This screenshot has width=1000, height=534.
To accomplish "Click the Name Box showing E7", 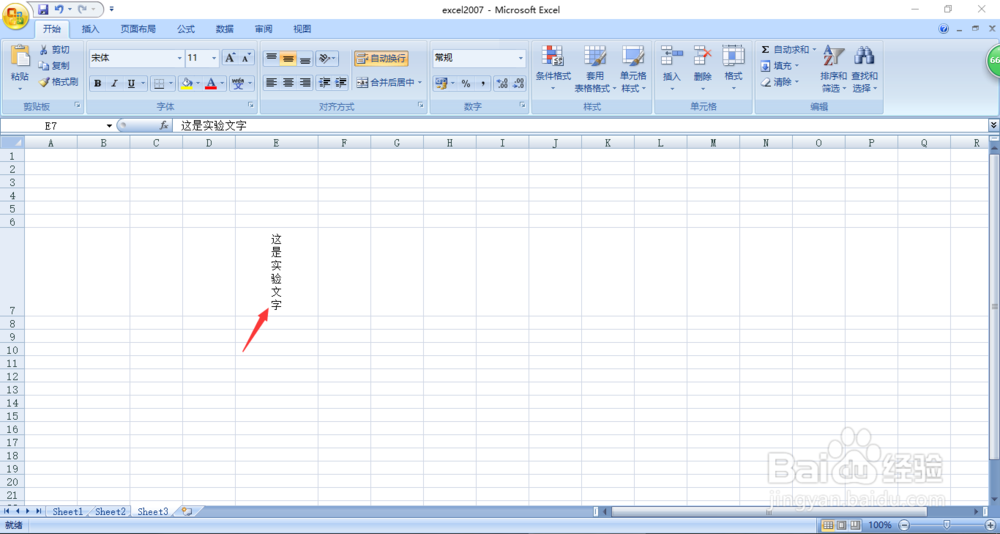I will click(51, 126).
